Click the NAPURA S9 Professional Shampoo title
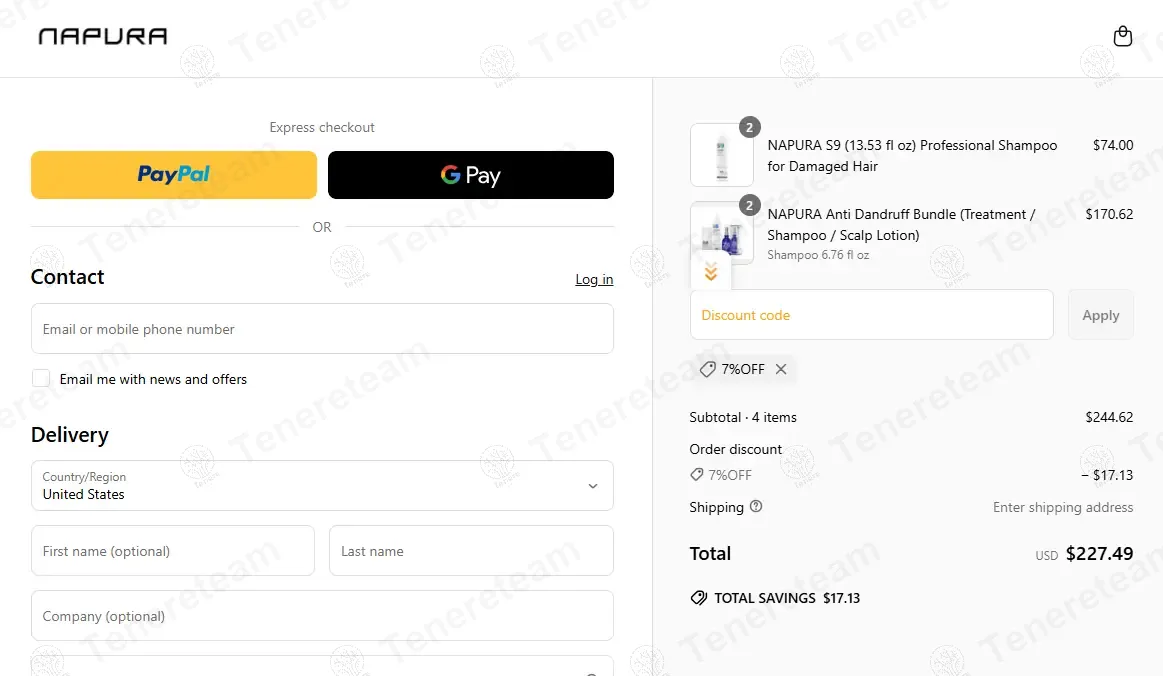 click(912, 155)
